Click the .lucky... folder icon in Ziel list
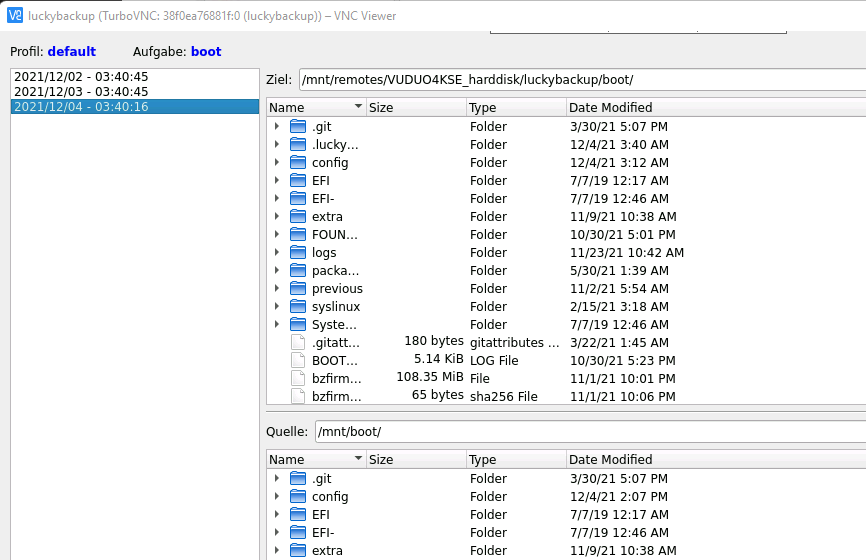 coord(298,145)
